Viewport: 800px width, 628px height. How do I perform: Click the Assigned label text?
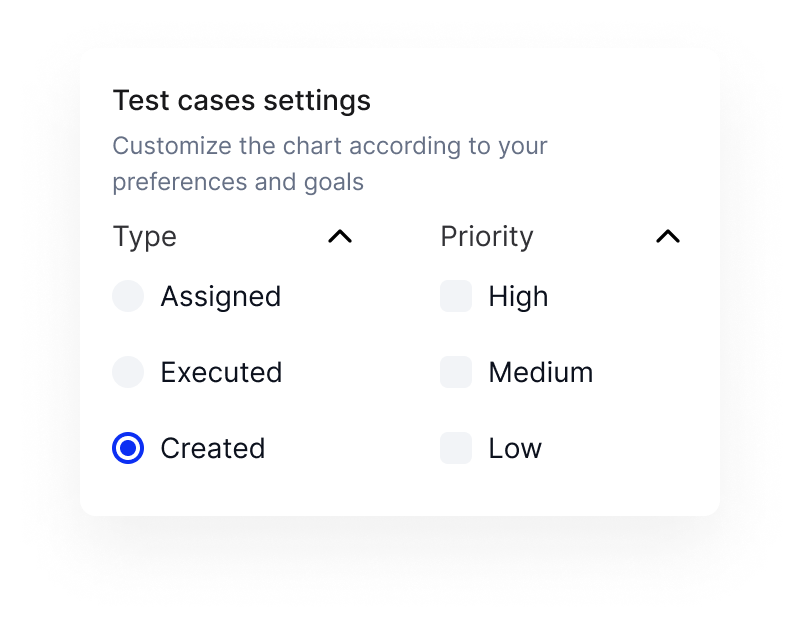coord(221,297)
